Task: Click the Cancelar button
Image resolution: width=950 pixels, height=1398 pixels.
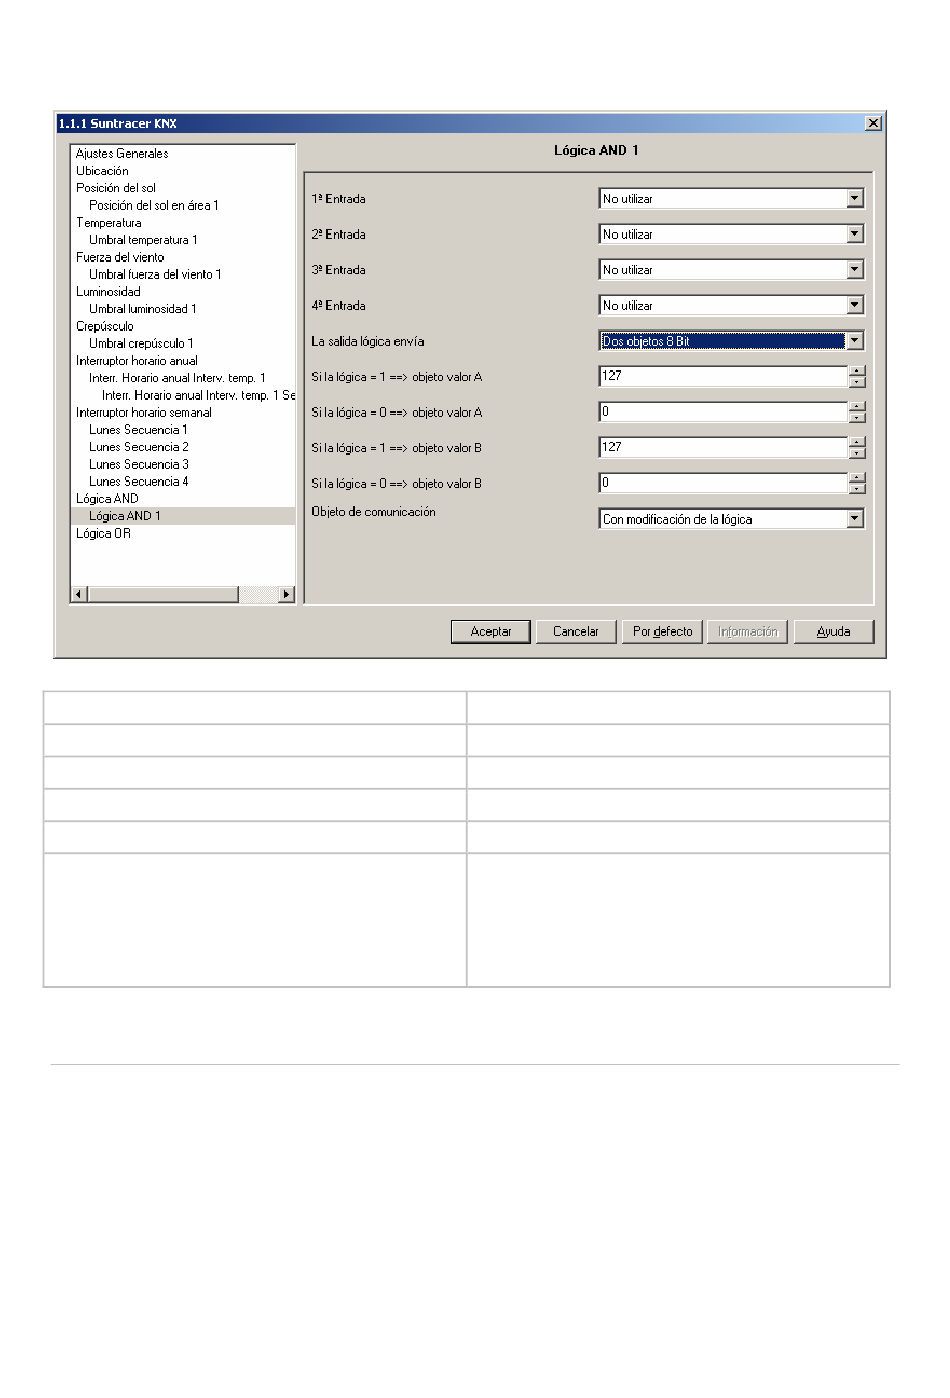Action: tap(576, 632)
